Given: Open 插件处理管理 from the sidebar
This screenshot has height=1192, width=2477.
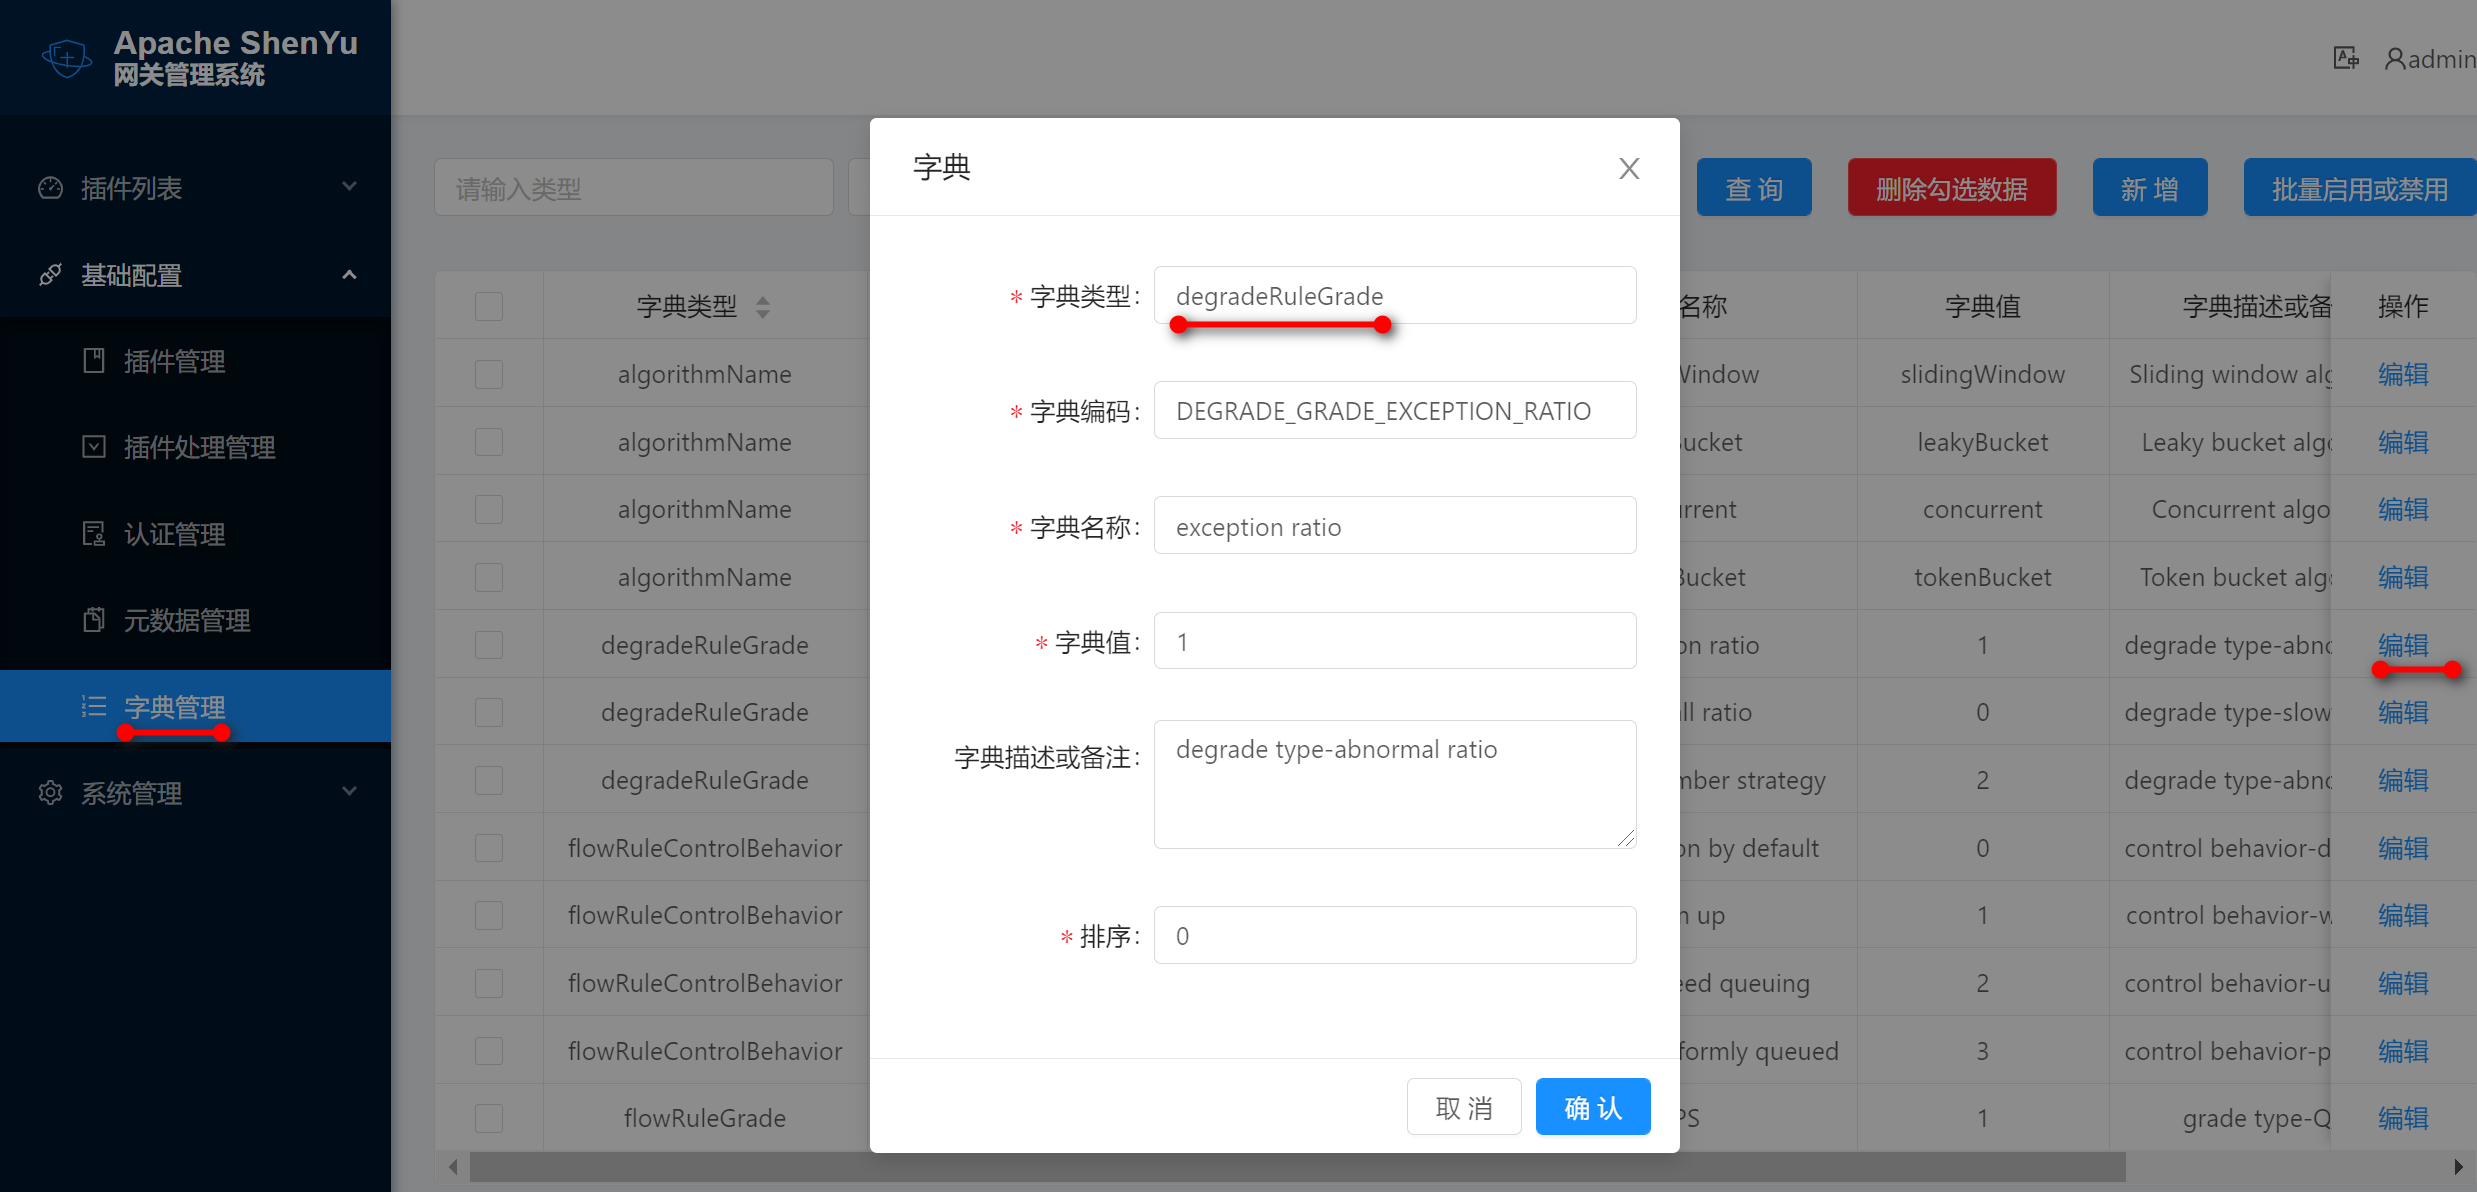Looking at the screenshot, I should (199, 447).
